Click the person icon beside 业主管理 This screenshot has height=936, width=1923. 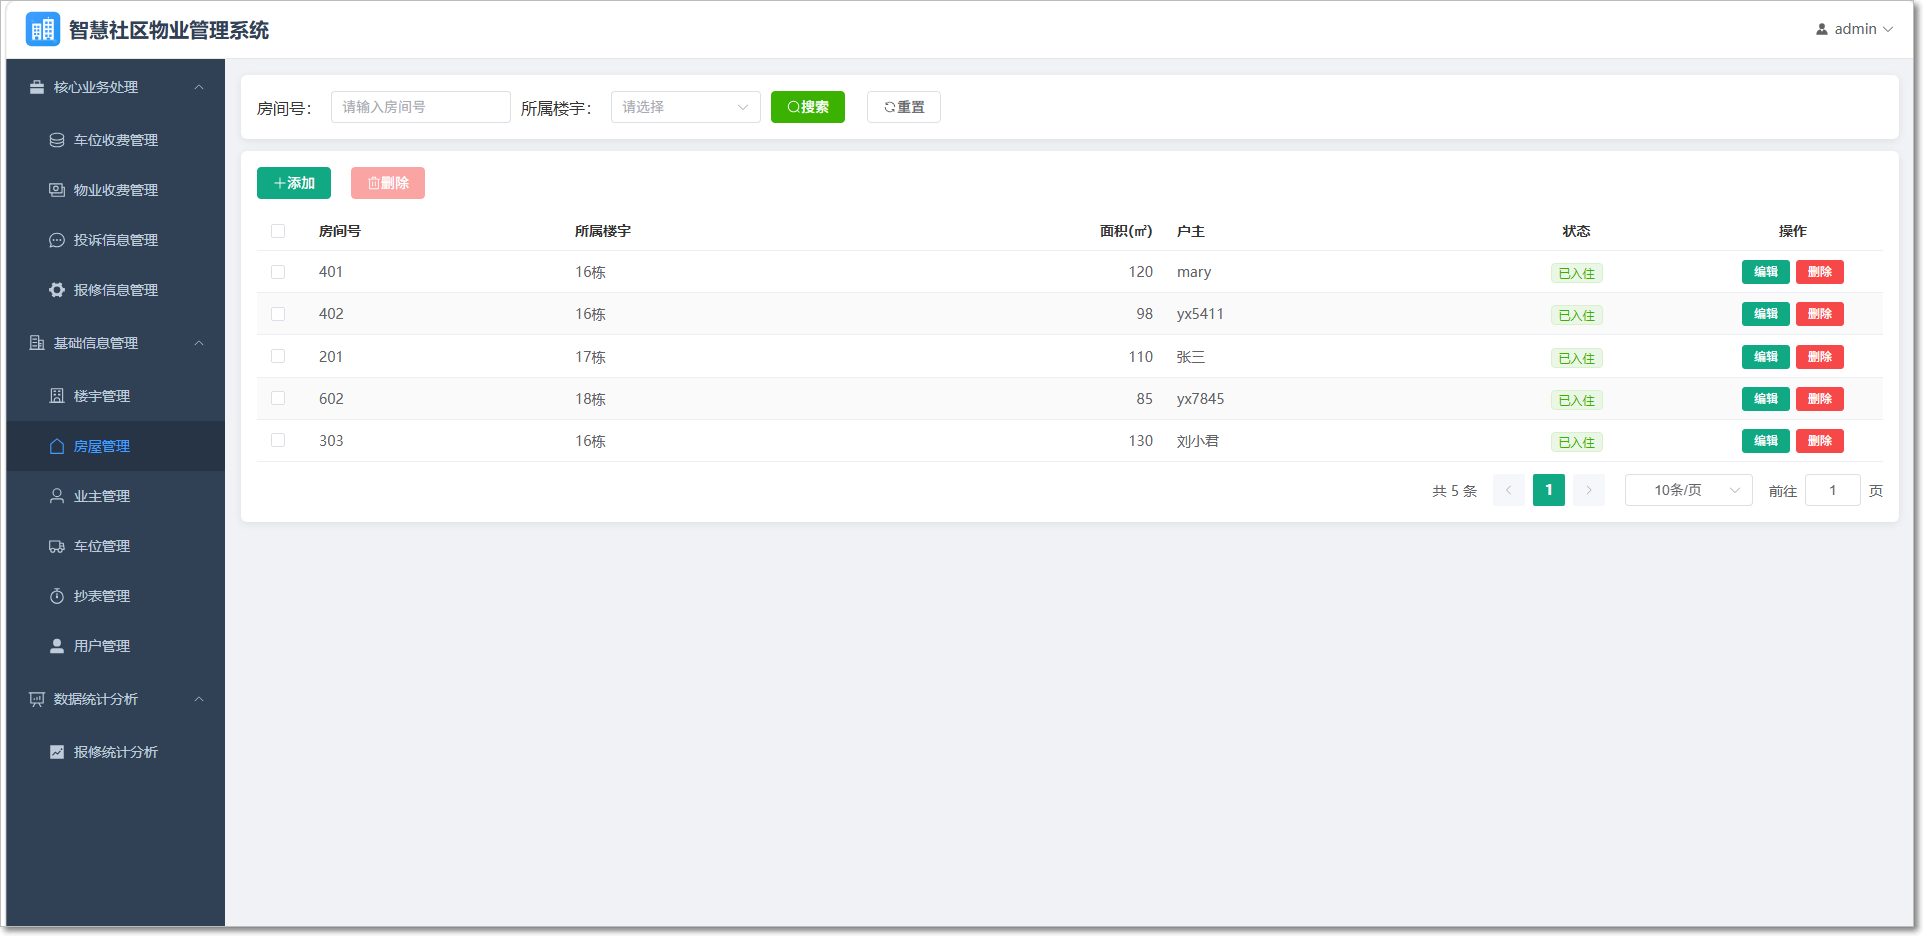click(x=57, y=496)
